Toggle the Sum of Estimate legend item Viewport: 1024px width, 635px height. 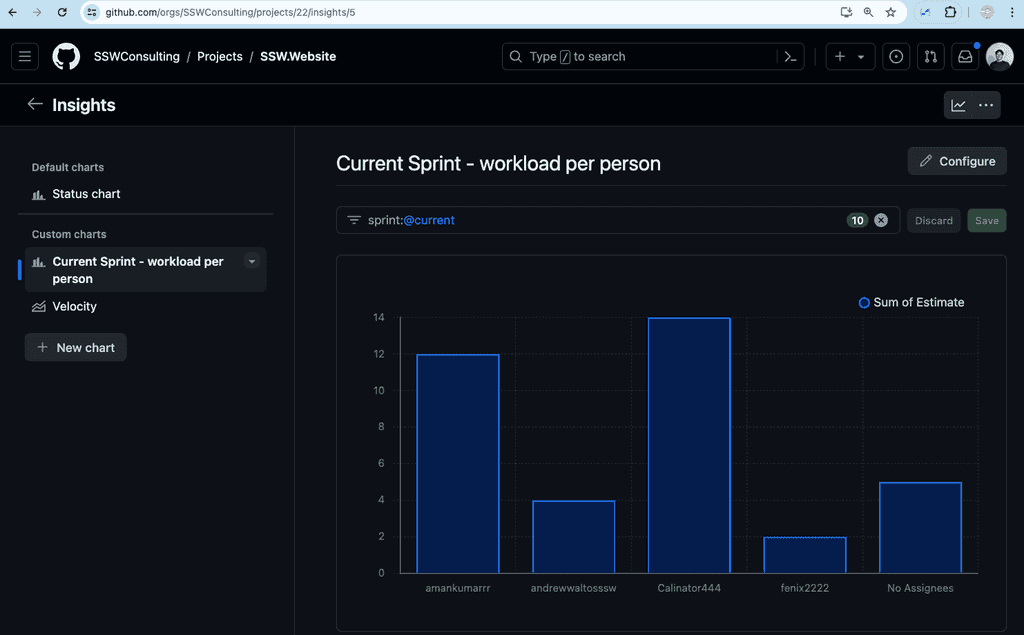[911, 302]
